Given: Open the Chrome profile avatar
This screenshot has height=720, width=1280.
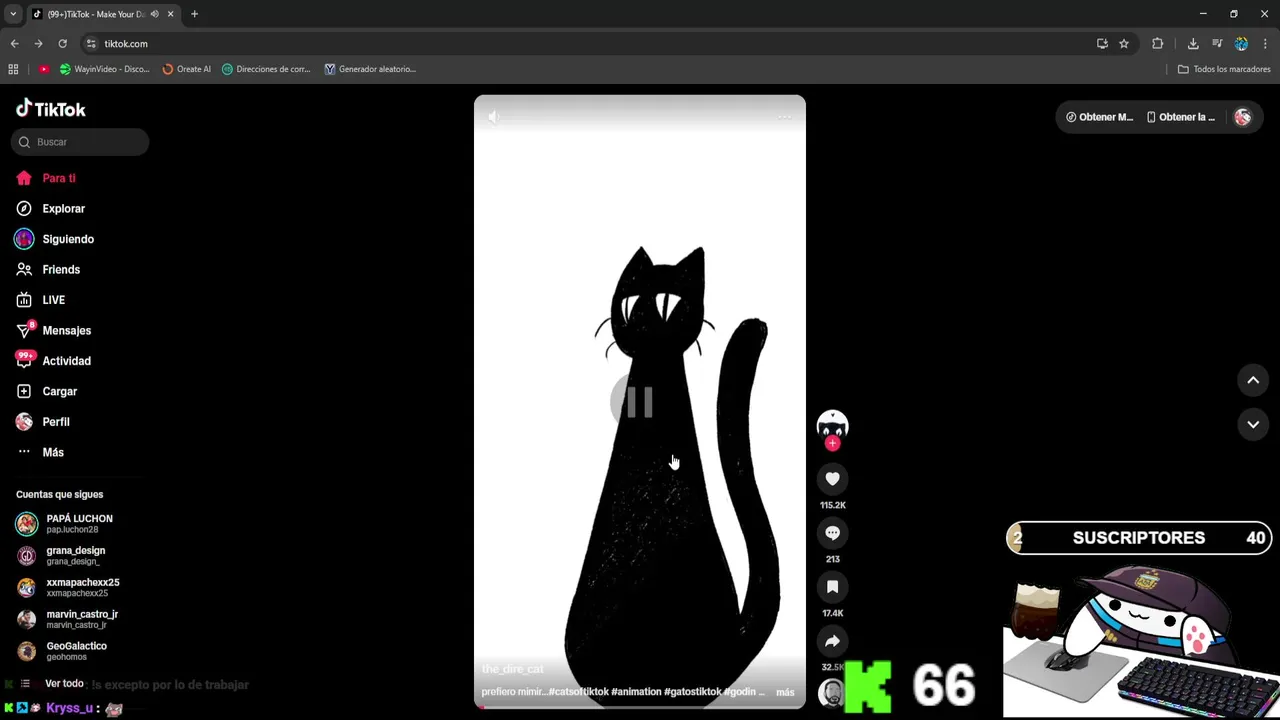Looking at the screenshot, I should 1241,44.
